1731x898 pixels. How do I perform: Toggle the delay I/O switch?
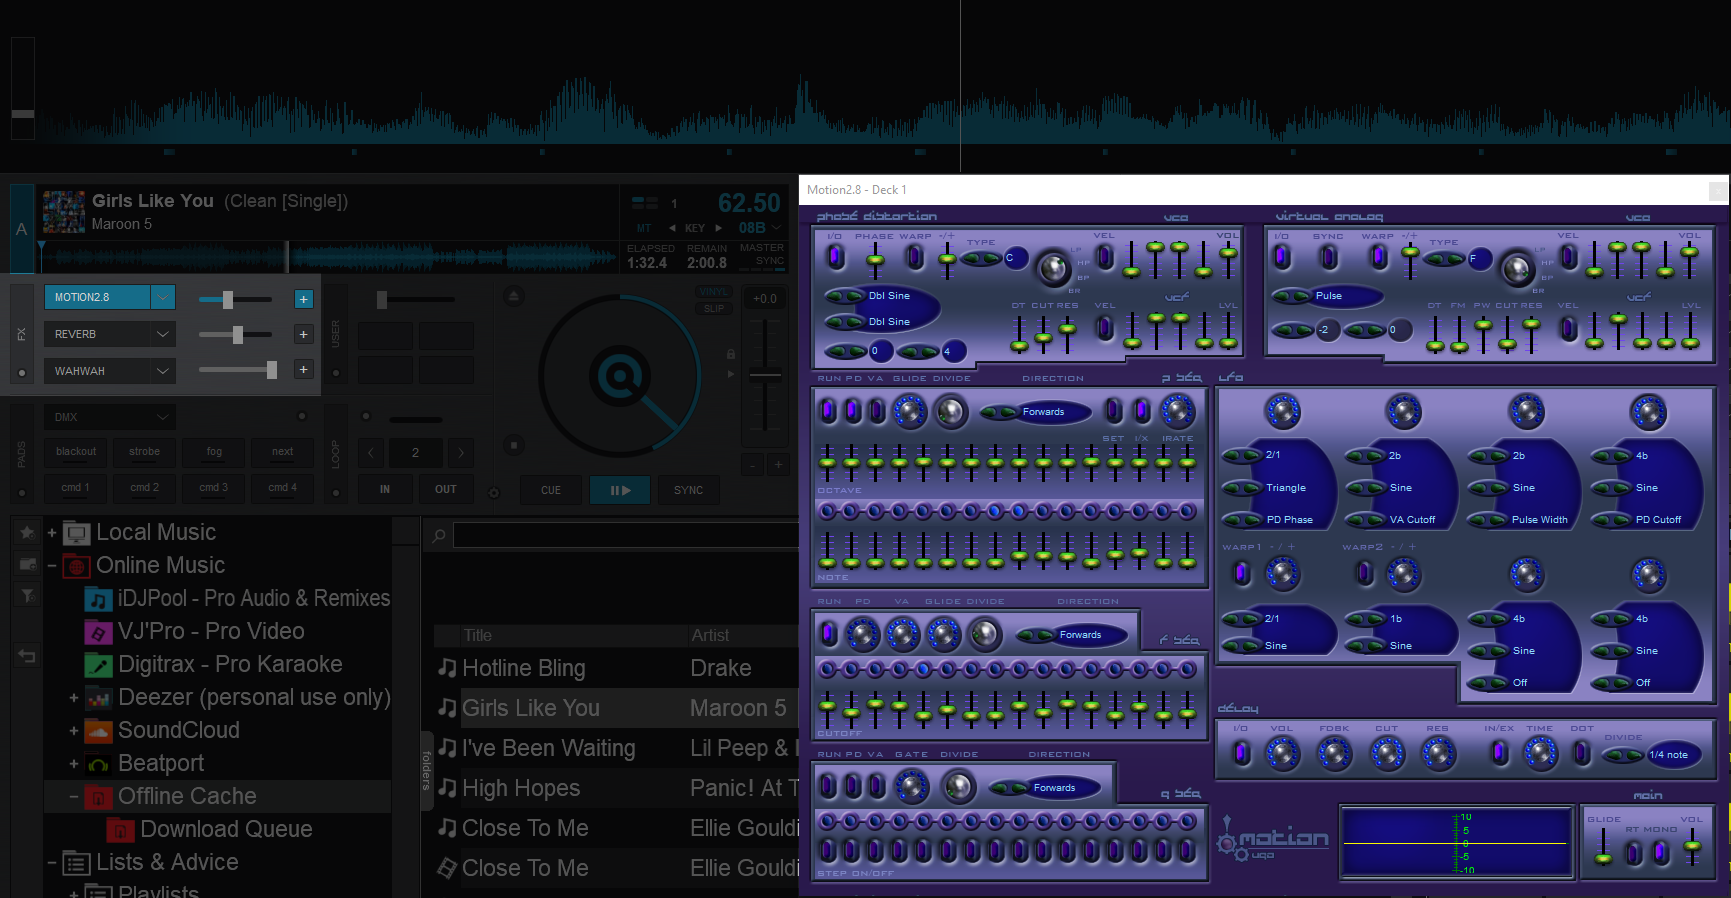coord(1241,753)
